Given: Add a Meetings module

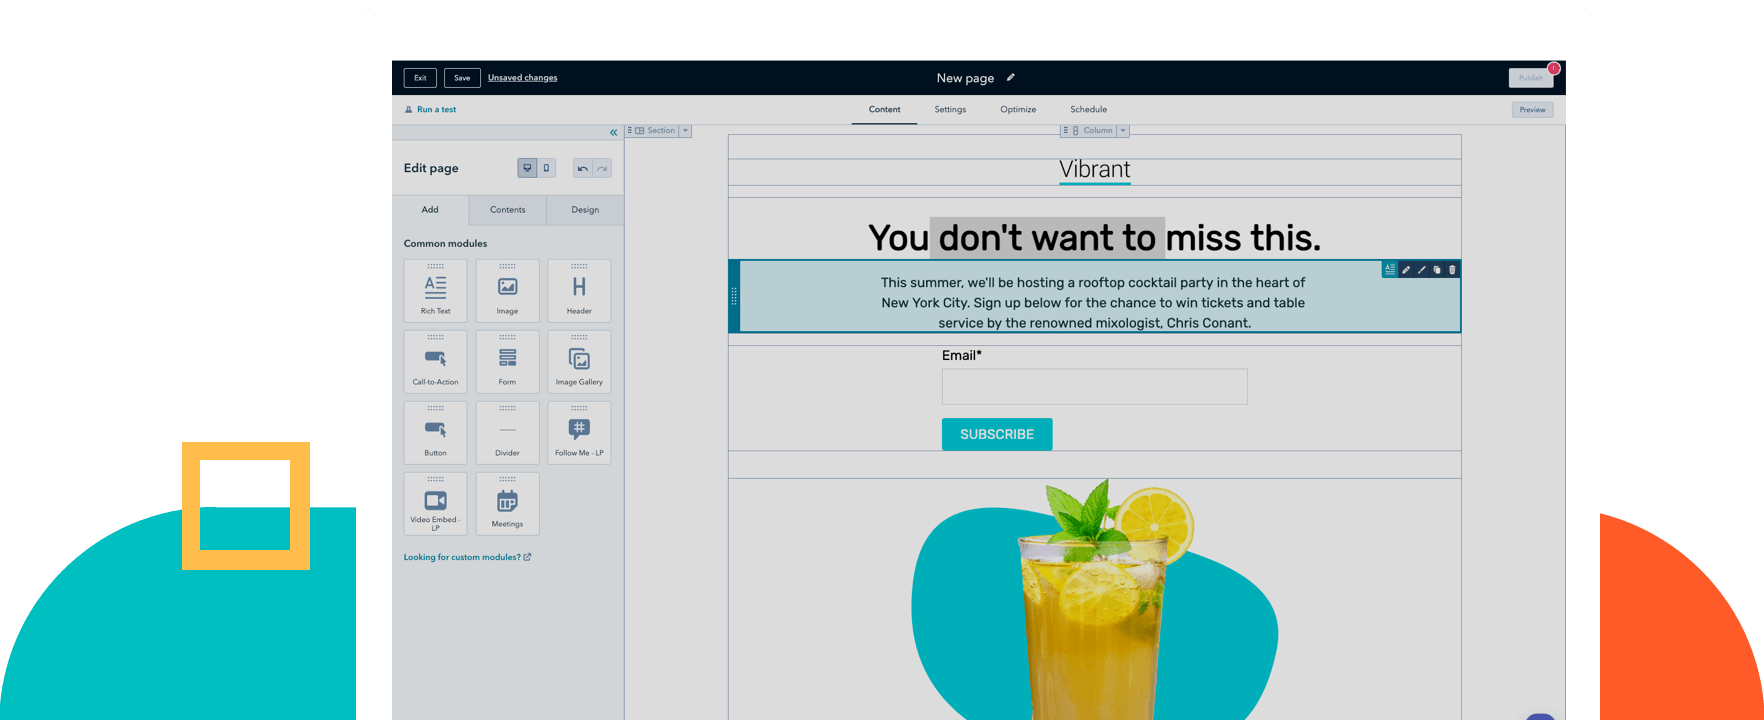Looking at the screenshot, I should pos(507,504).
